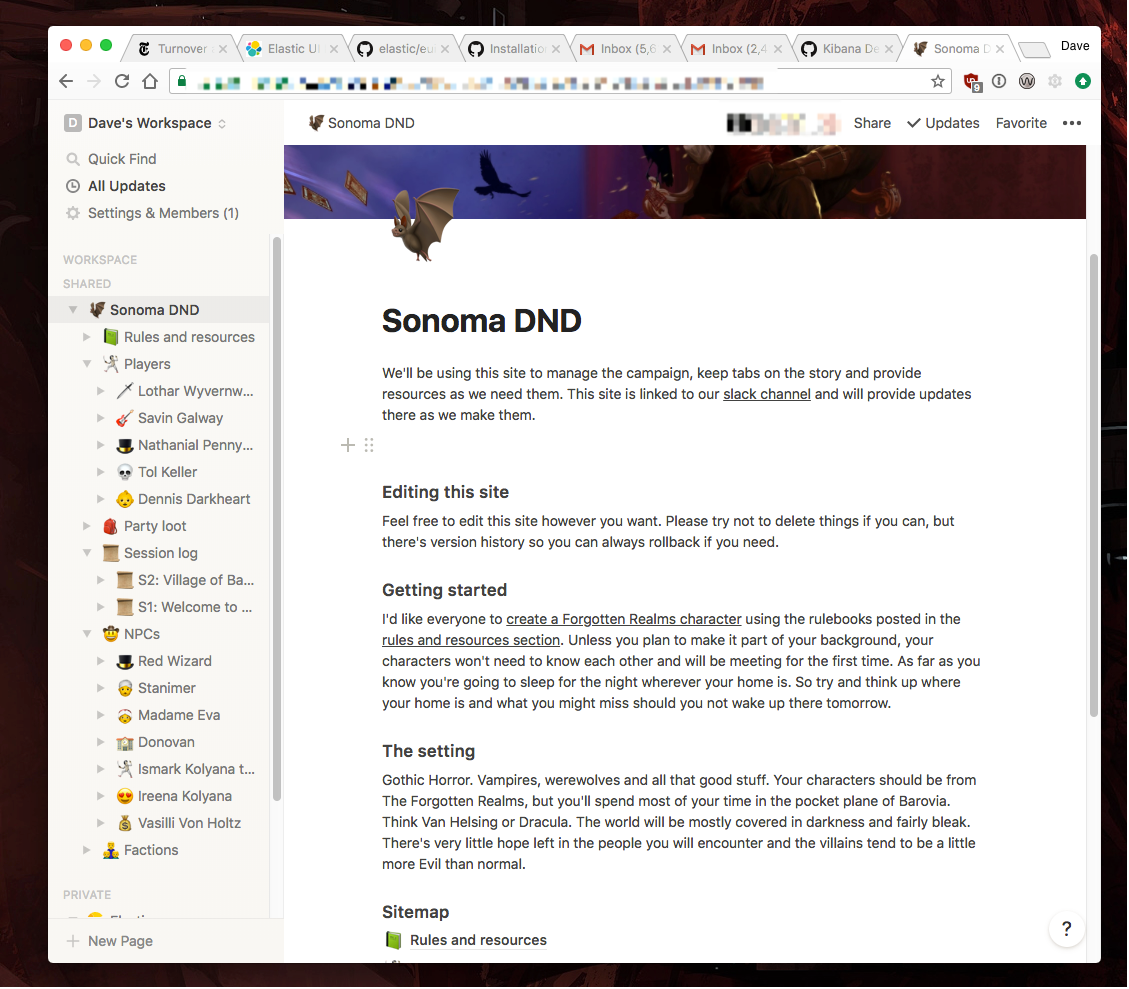This screenshot has height=989, width=1129.
Task: Collapse the Session log arrow
Action: tap(87, 554)
